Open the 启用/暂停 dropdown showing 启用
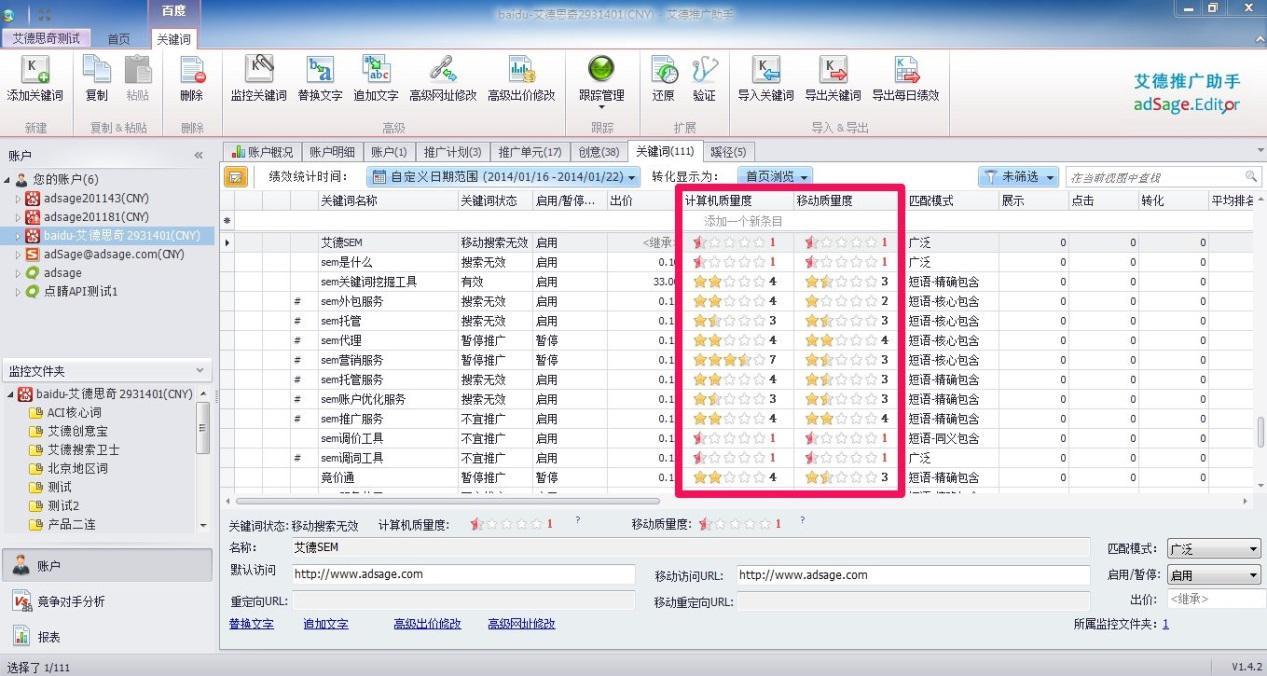This screenshot has height=676, width=1267. (1213, 575)
